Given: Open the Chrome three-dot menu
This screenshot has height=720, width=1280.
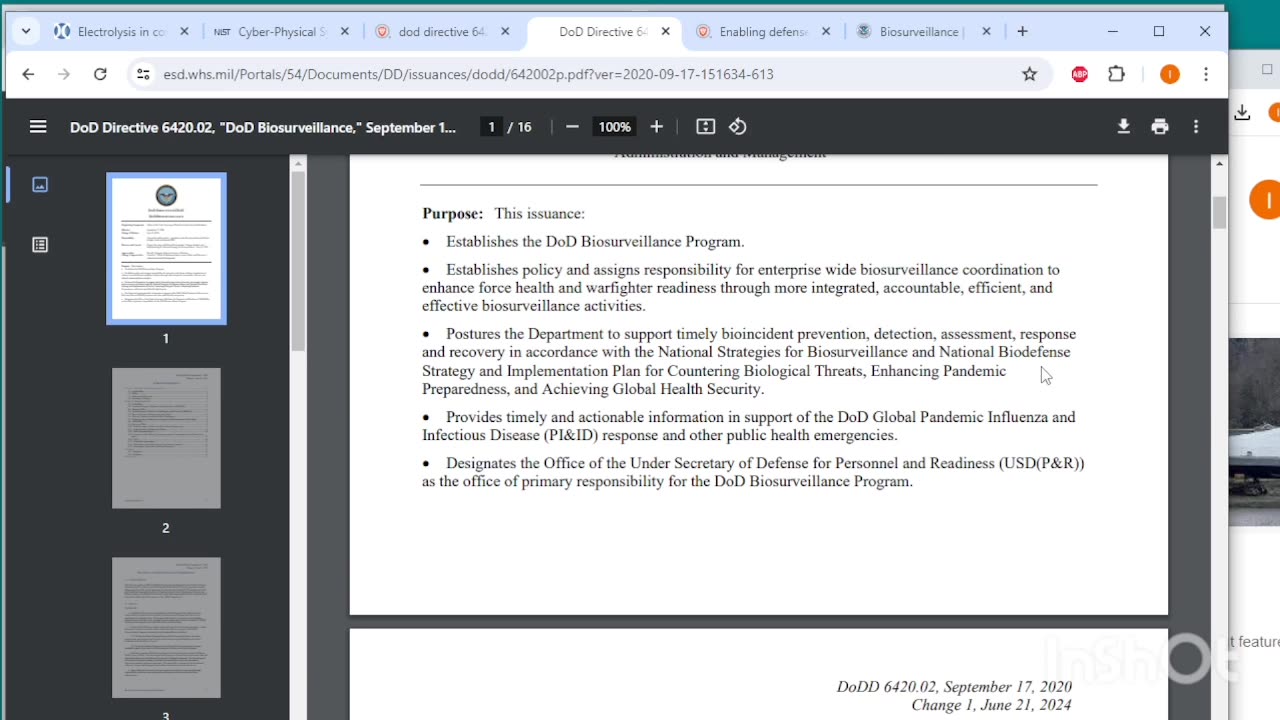Looking at the screenshot, I should 1206,74.
